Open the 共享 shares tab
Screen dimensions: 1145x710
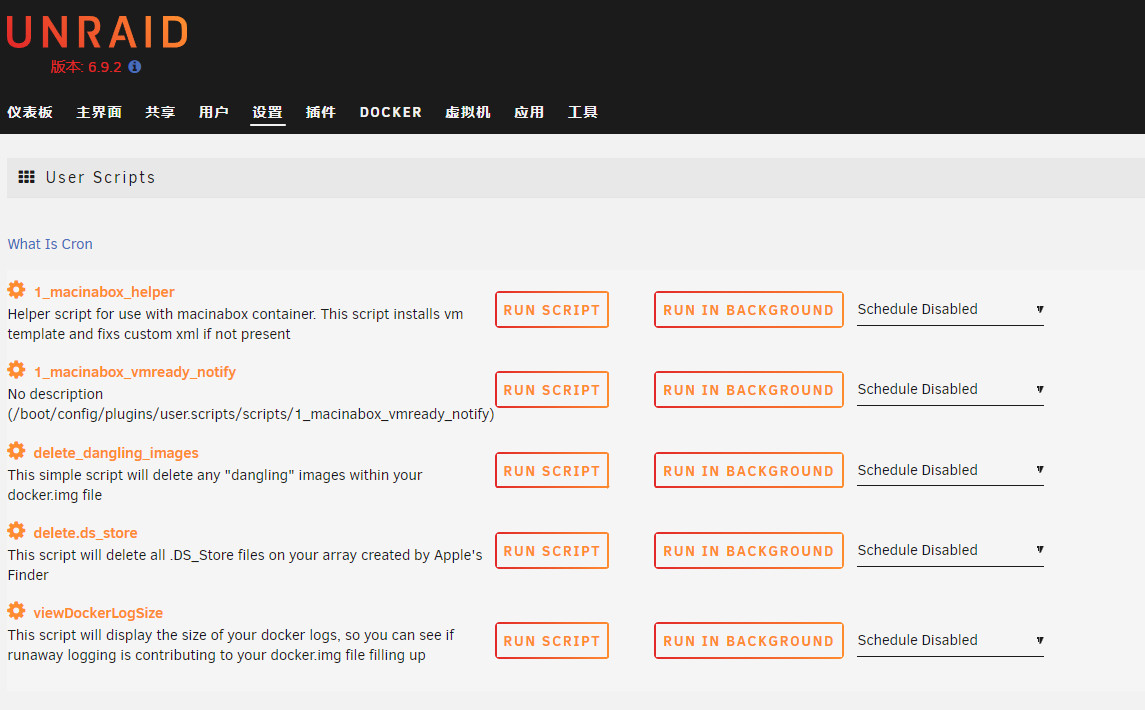click(160, 112)
